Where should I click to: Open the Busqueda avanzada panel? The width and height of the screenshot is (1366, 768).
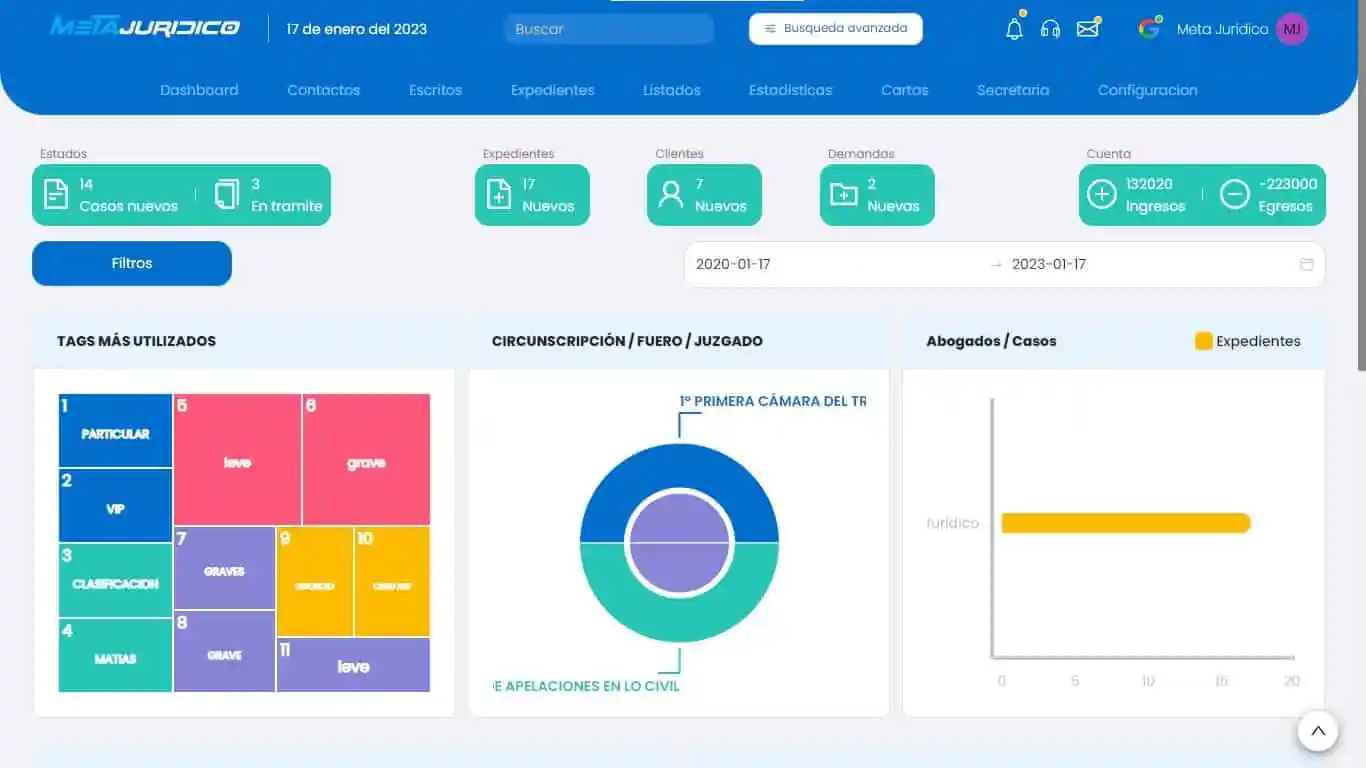click(x=835, y=28)
